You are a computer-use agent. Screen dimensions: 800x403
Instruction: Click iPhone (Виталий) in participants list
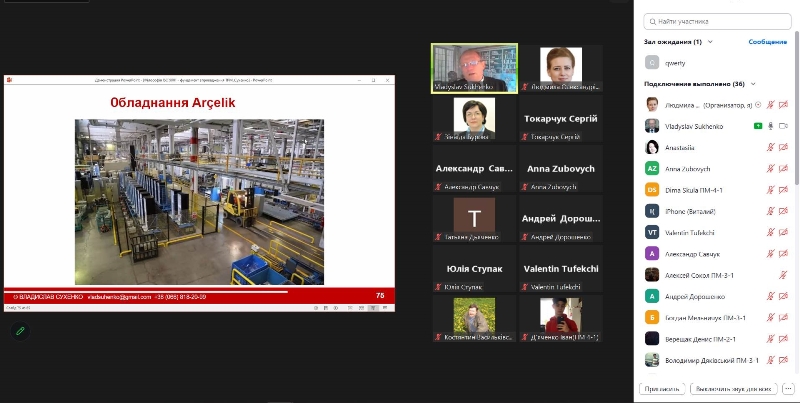(x=690, y=211)
